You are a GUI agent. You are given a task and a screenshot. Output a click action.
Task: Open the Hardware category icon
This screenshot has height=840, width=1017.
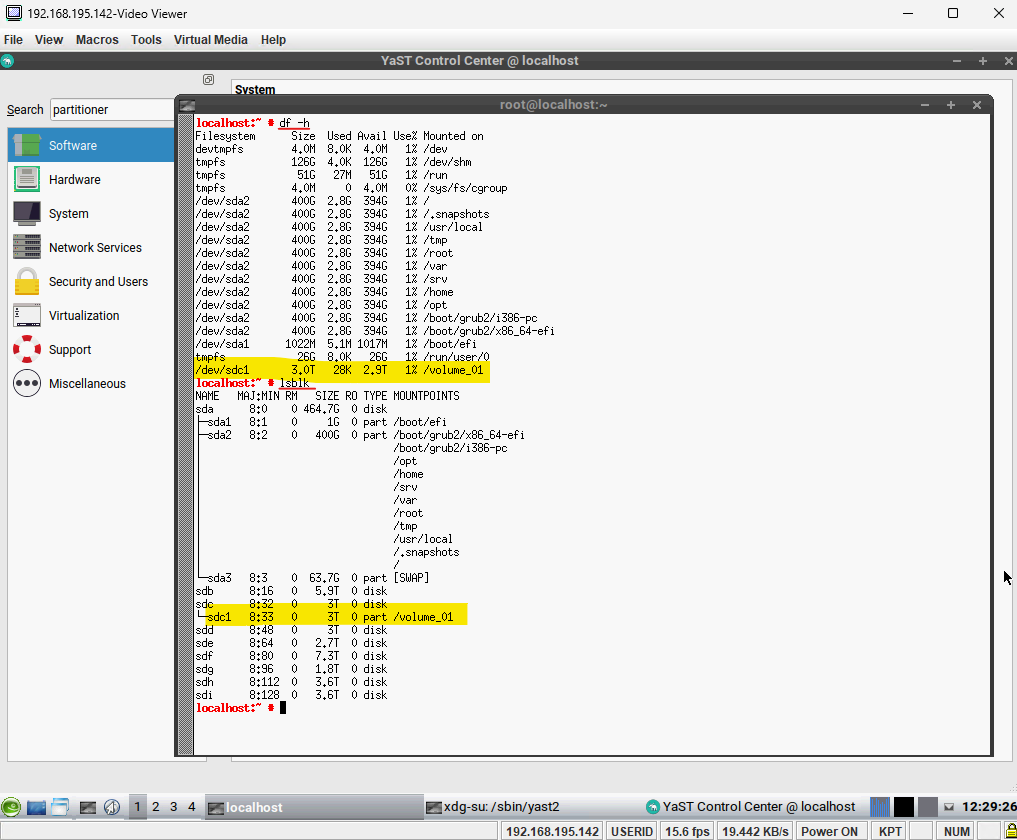tap(27, 179)
